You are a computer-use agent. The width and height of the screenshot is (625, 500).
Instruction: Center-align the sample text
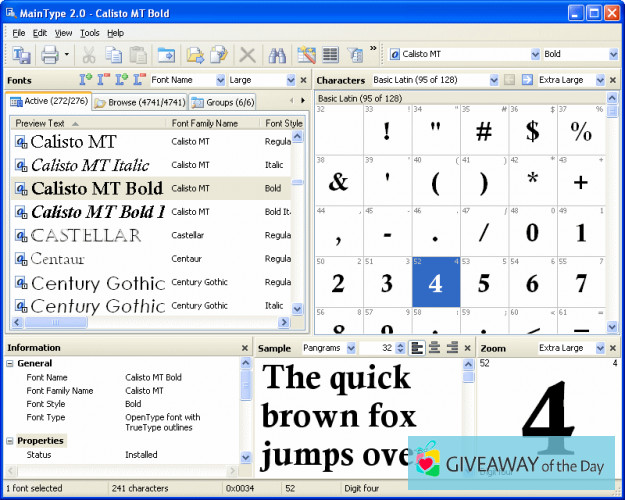tap(434, 348)
